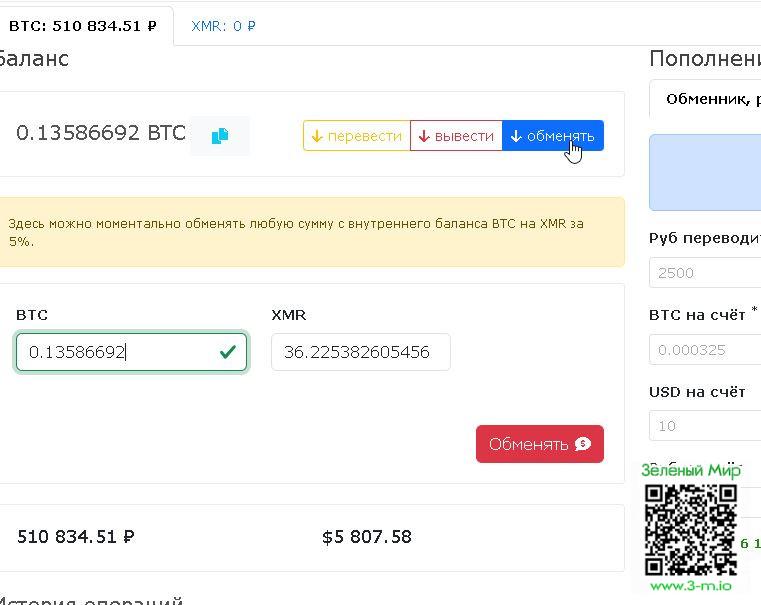Click the 510 834.51 ₽ balance total
This screenshot has height=605, width=761.
pos(76,537)
